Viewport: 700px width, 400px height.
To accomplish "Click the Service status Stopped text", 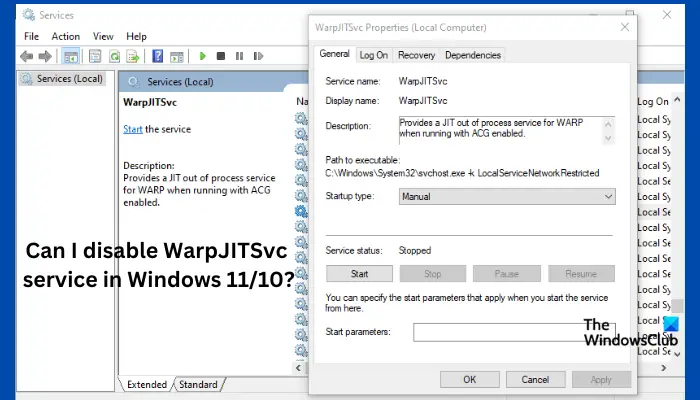I will [x=415, y=250].
